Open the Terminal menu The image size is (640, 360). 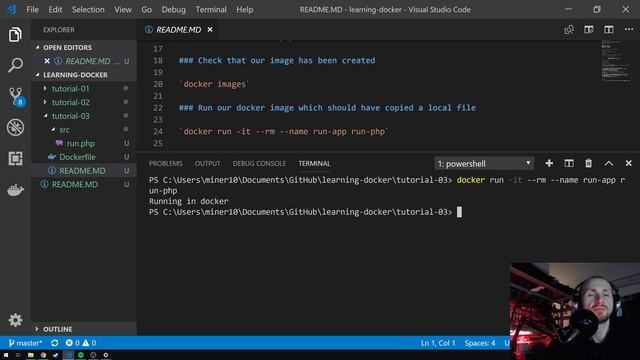tap(211, 9)
